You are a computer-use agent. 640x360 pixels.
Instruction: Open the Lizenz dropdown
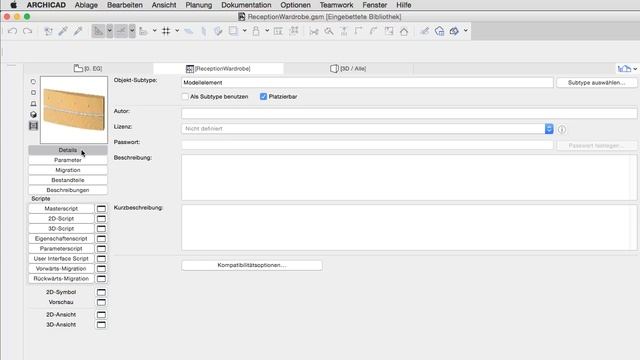(x=367, y=129)
